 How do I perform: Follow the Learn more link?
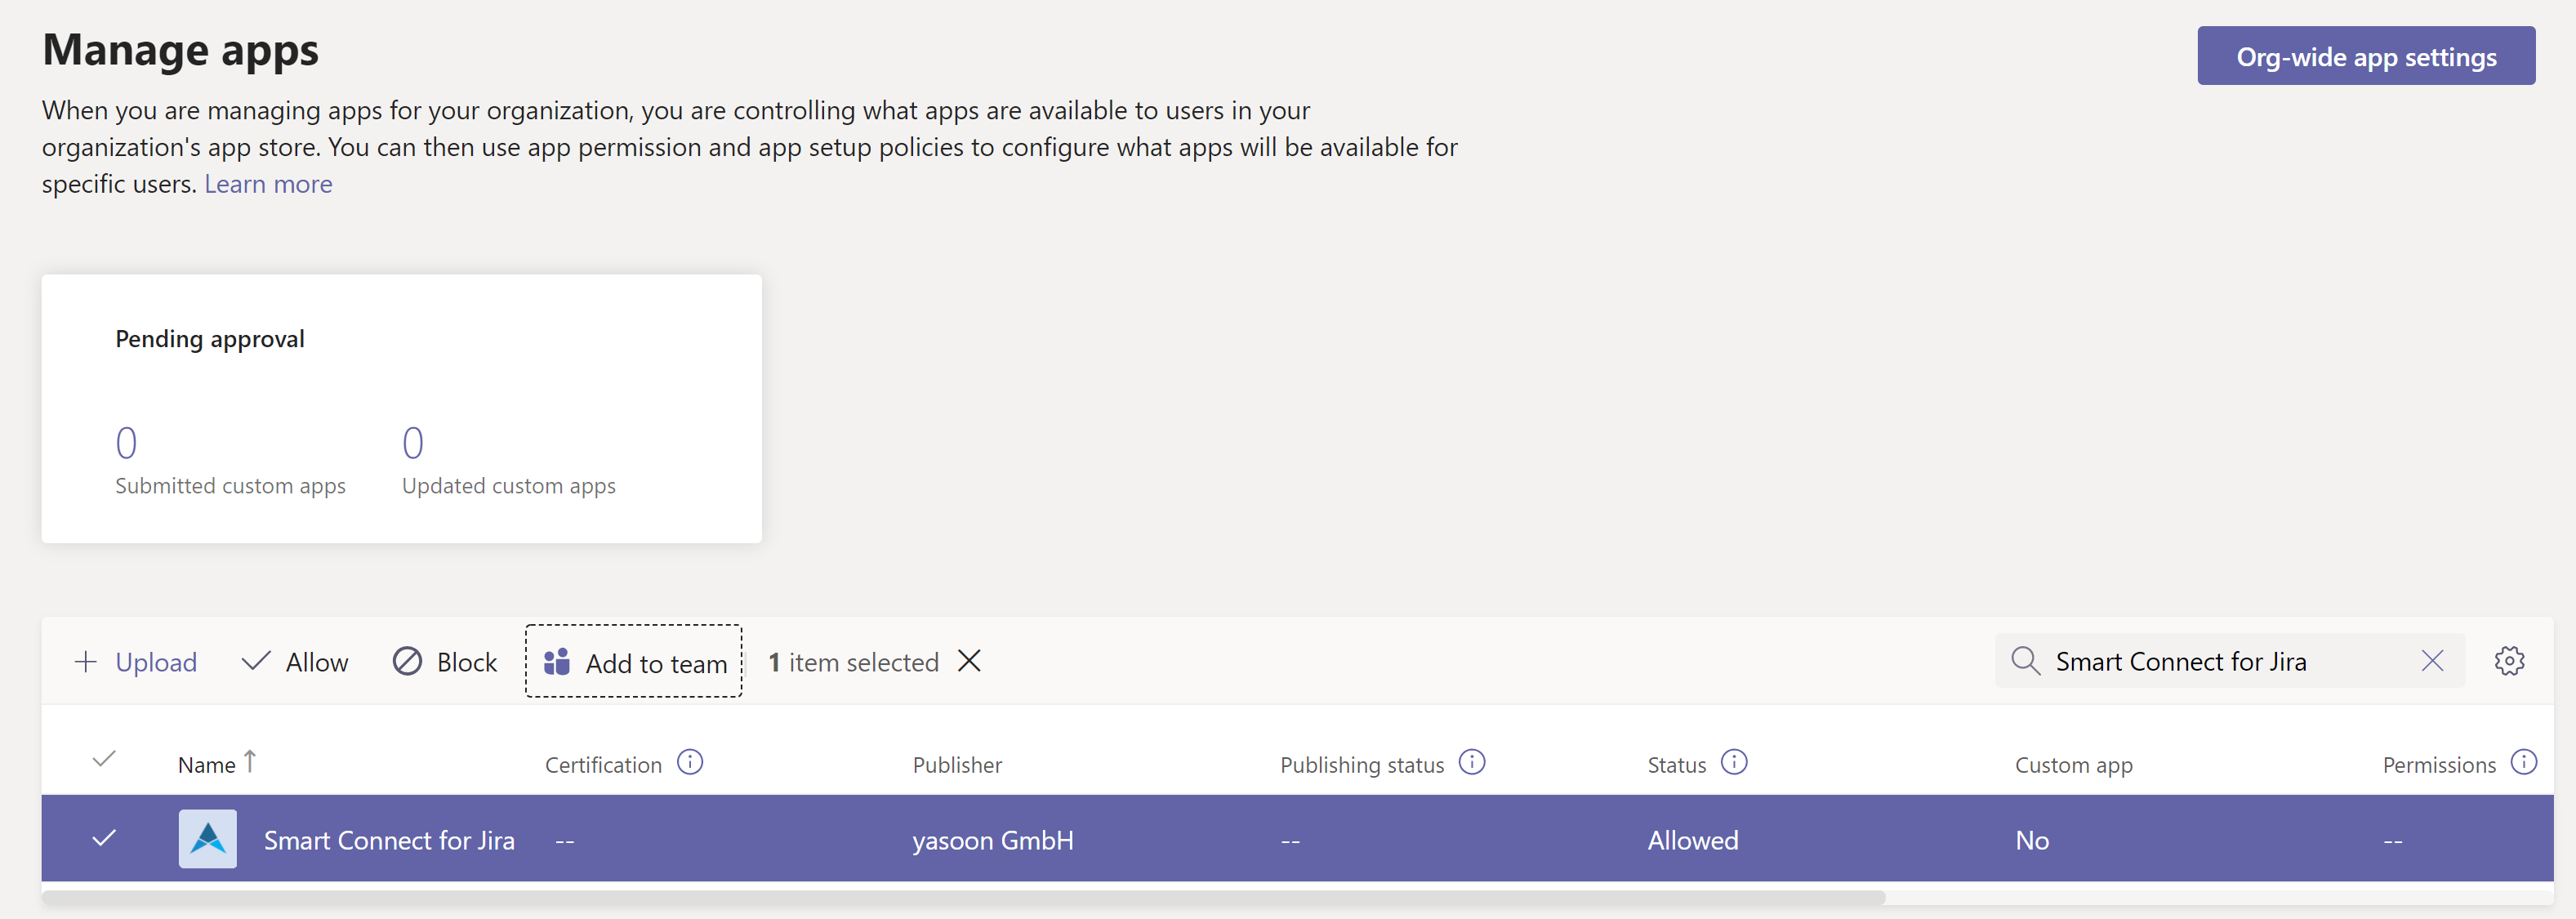click(x=268, y=185)
